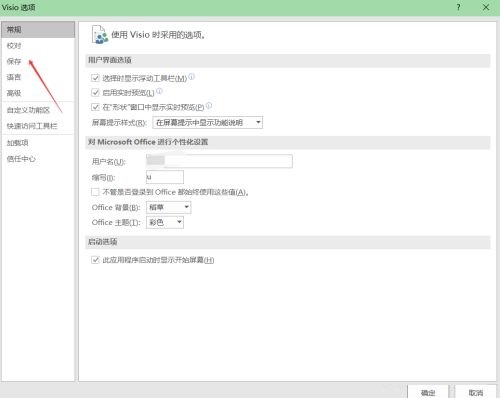This screenshot has width=500, height=398.
Task: Toggle show Start screen on launch checkbox
Action: coord(95,260)
